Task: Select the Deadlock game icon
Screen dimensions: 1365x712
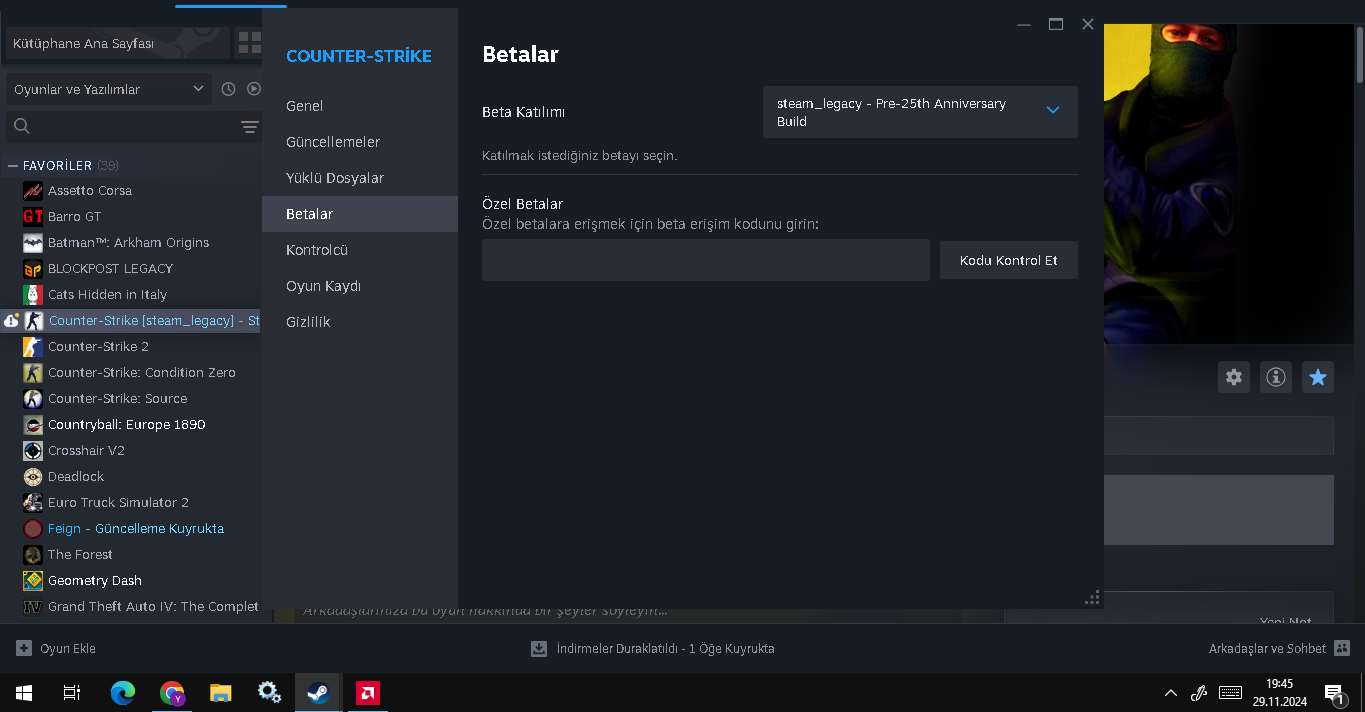Action: pos(33,476)
